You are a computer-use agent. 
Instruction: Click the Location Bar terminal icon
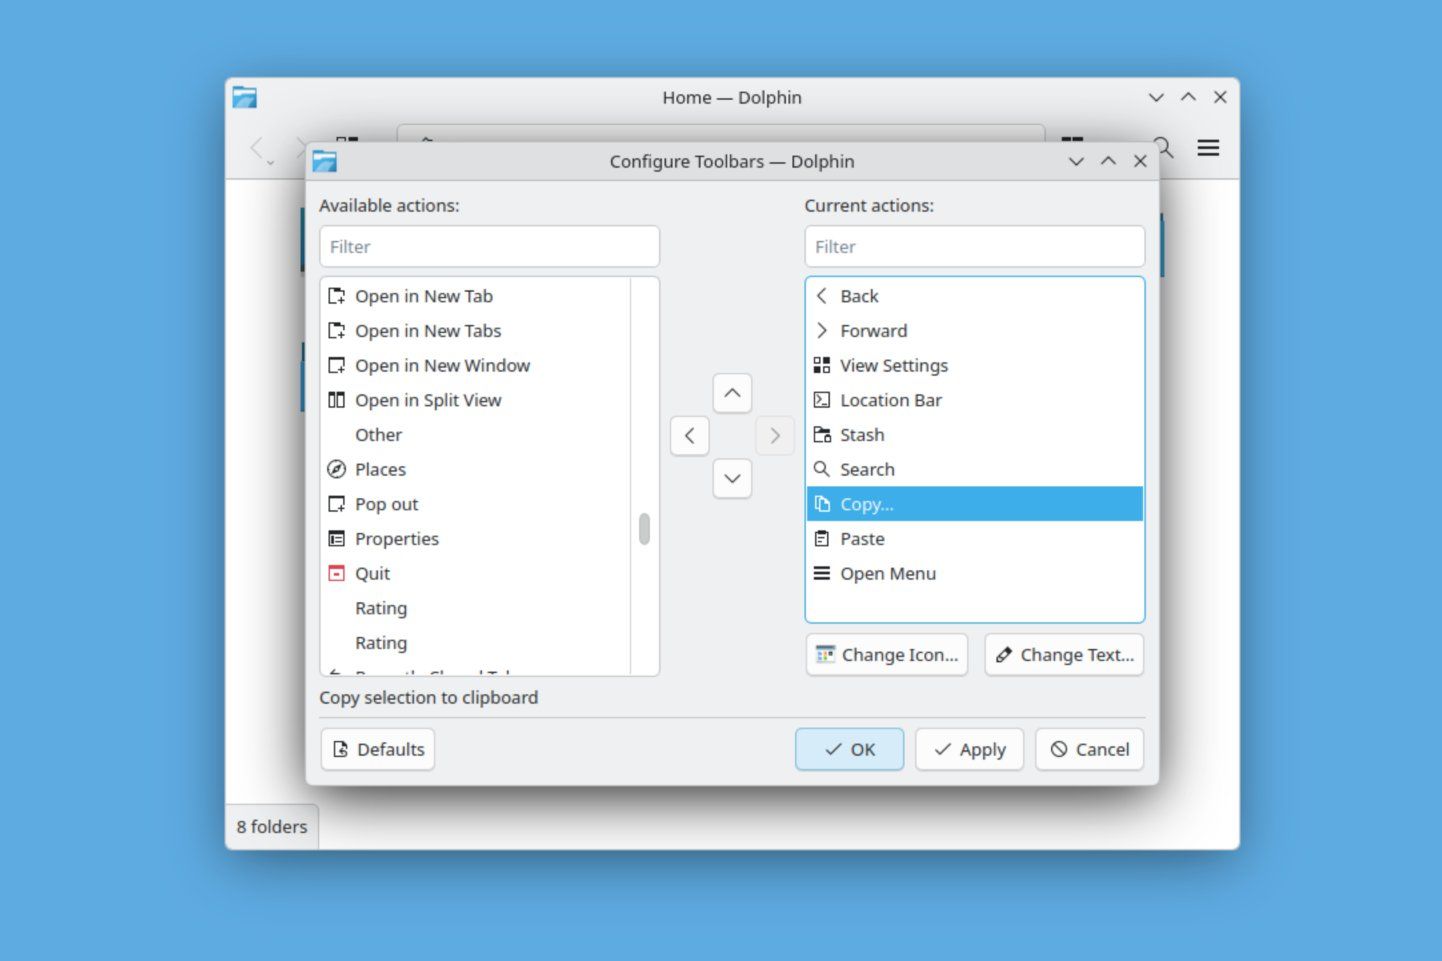822,400
